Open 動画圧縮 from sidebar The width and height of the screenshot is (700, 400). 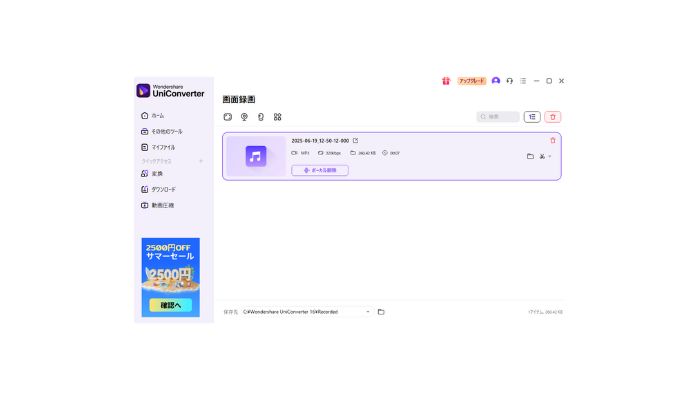(158, 205)
